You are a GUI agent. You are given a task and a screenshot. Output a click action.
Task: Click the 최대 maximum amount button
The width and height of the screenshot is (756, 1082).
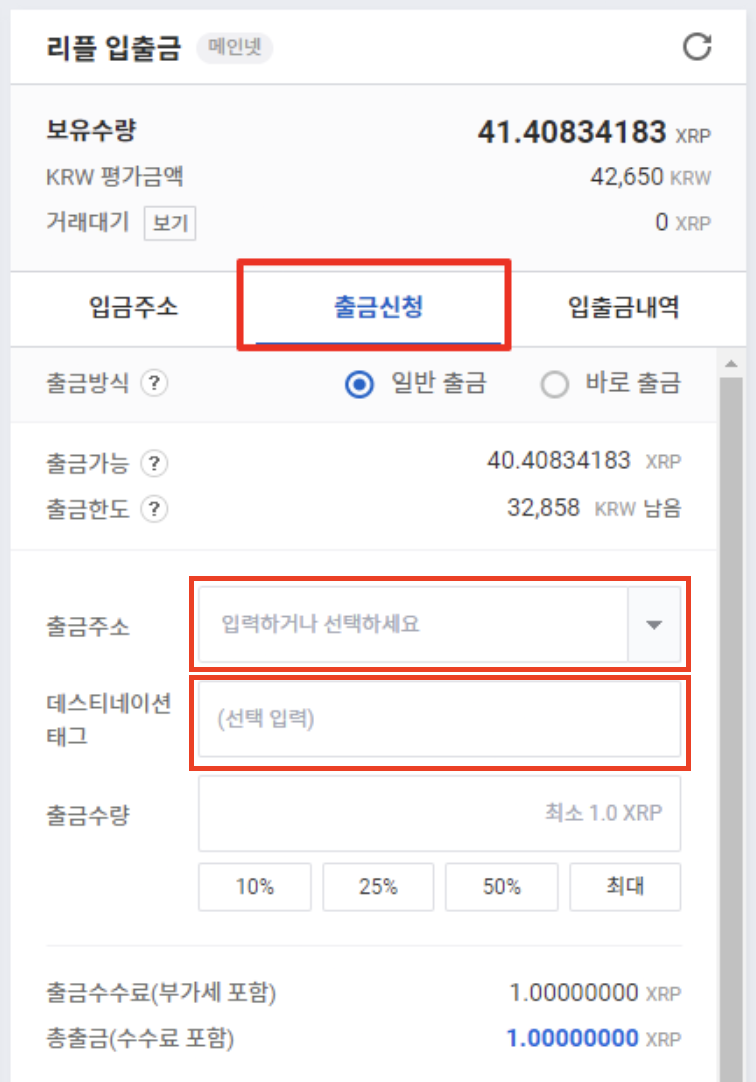point(625,886)
